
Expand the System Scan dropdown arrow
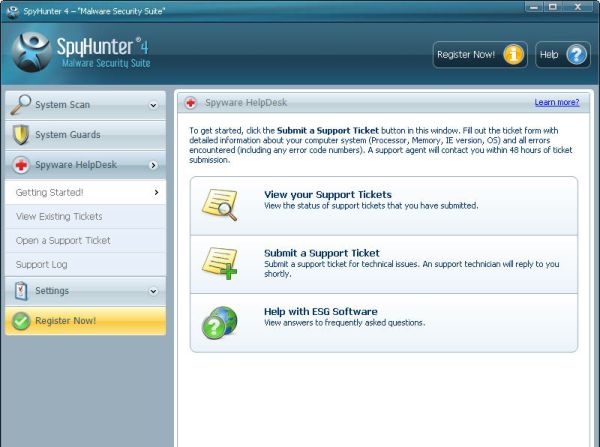point(153,105)
